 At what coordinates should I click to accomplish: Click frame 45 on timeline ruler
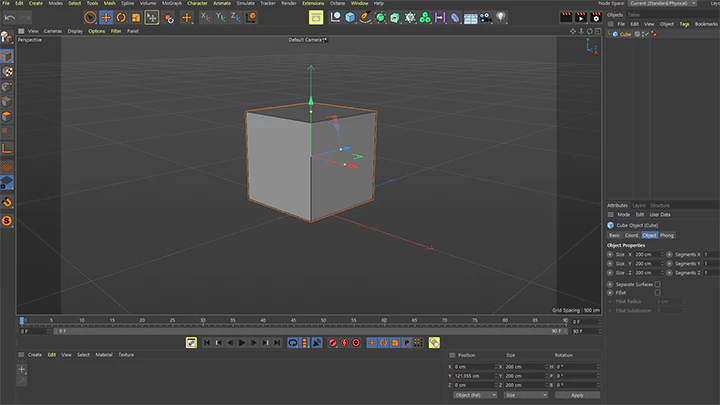(293, 320)
